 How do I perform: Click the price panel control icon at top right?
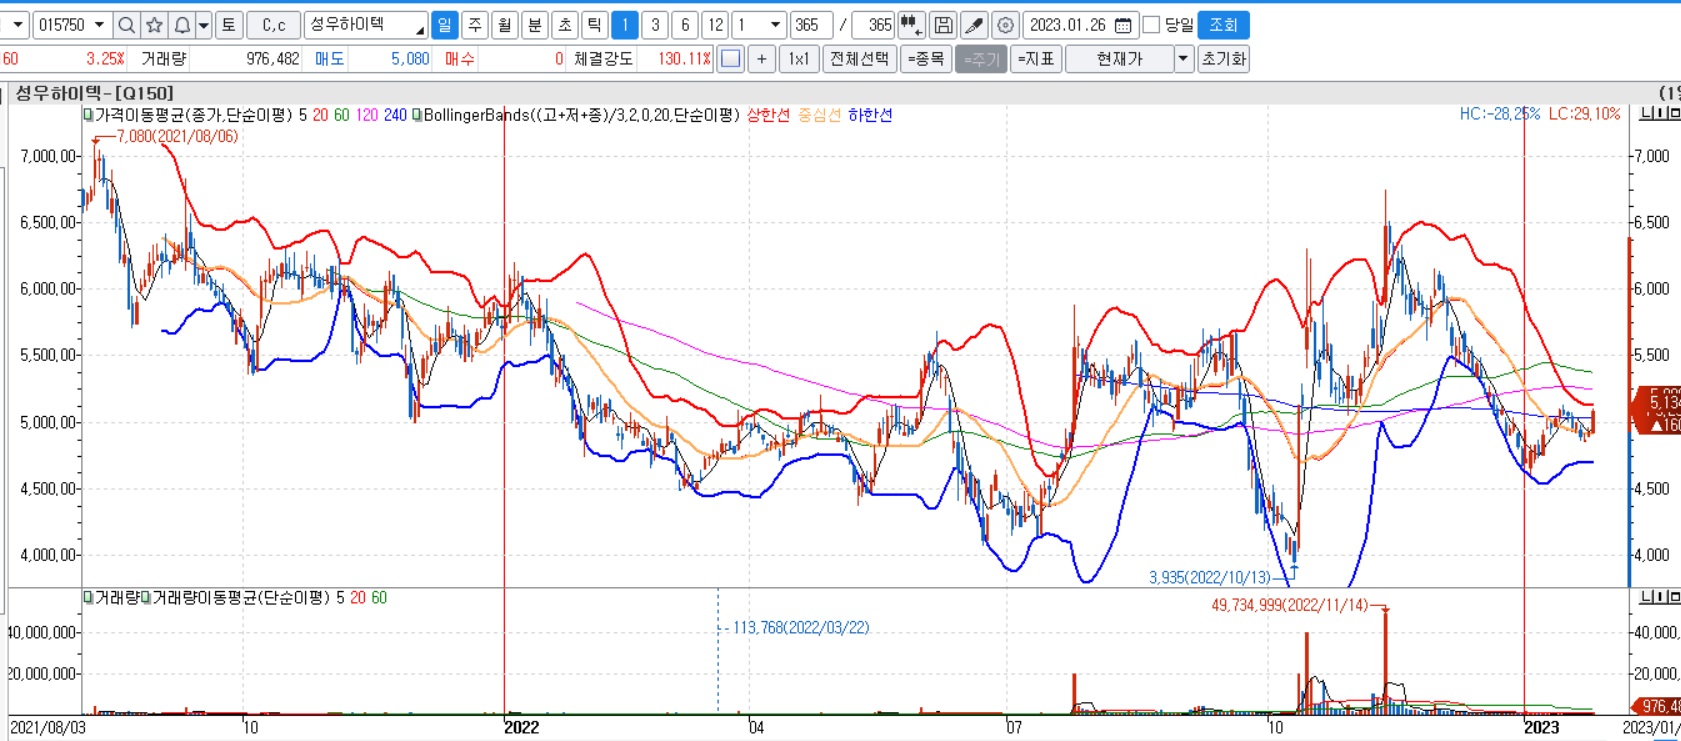pyautogui.click(x=1659, y=114)
